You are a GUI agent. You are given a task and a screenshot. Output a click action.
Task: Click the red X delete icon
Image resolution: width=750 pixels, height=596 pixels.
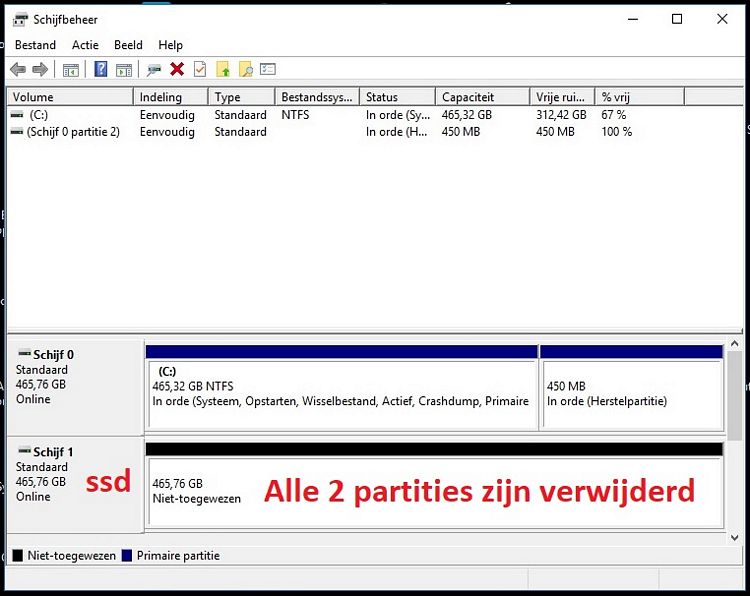point(177,69)
